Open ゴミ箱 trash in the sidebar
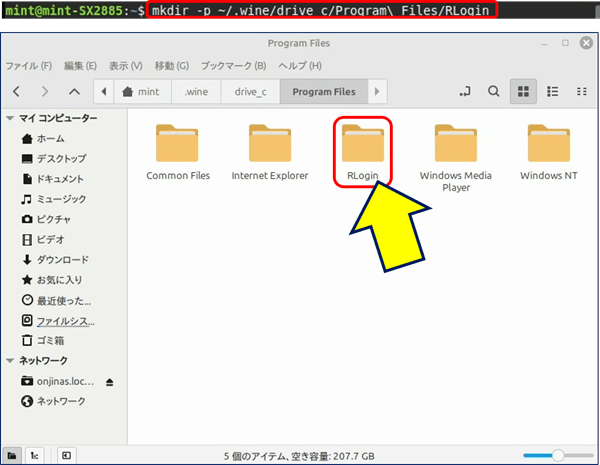The image size is (600, 465). click(x=43, y=340)
